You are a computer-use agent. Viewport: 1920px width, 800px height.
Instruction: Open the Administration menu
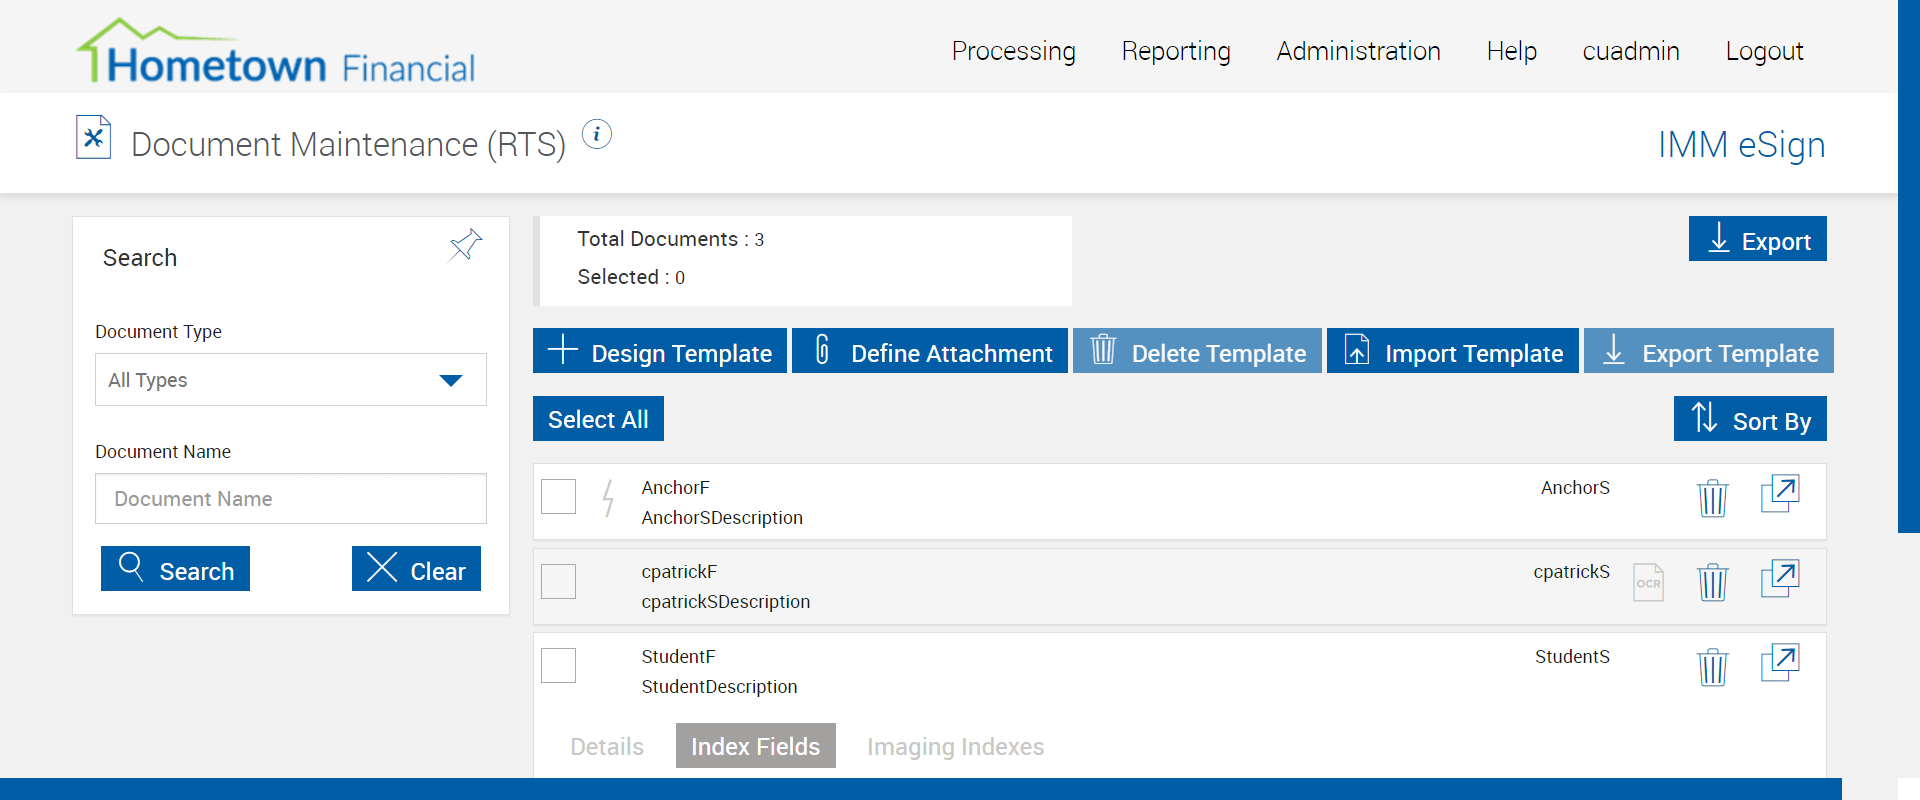1358,51
